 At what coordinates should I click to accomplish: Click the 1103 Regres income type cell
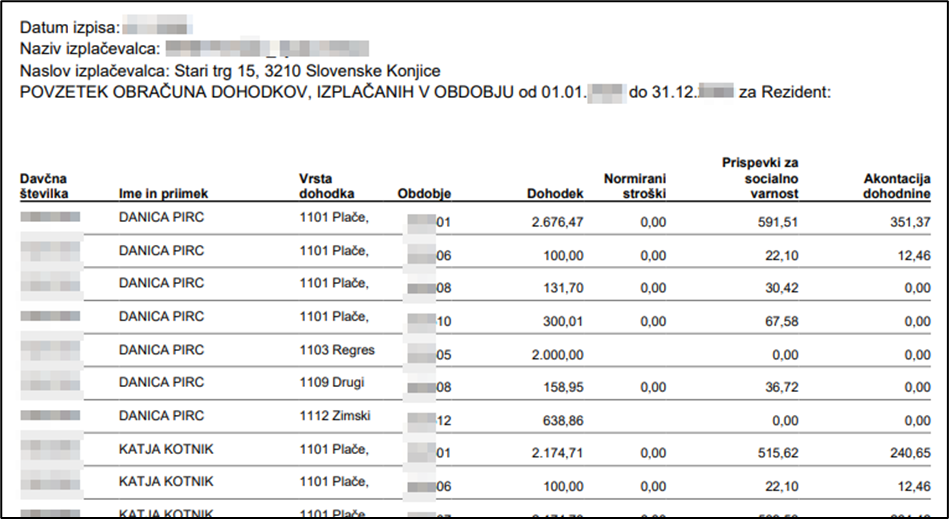(337, 350)
